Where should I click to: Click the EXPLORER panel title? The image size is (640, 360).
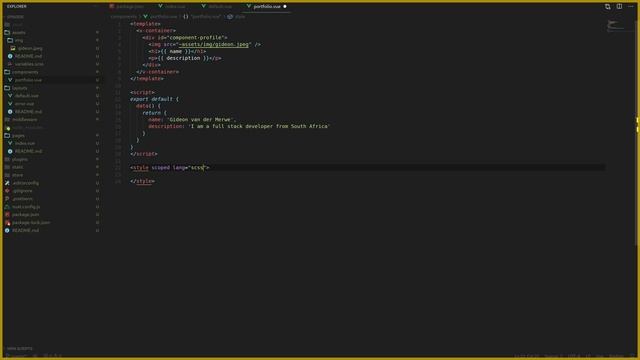click(17, 7)
